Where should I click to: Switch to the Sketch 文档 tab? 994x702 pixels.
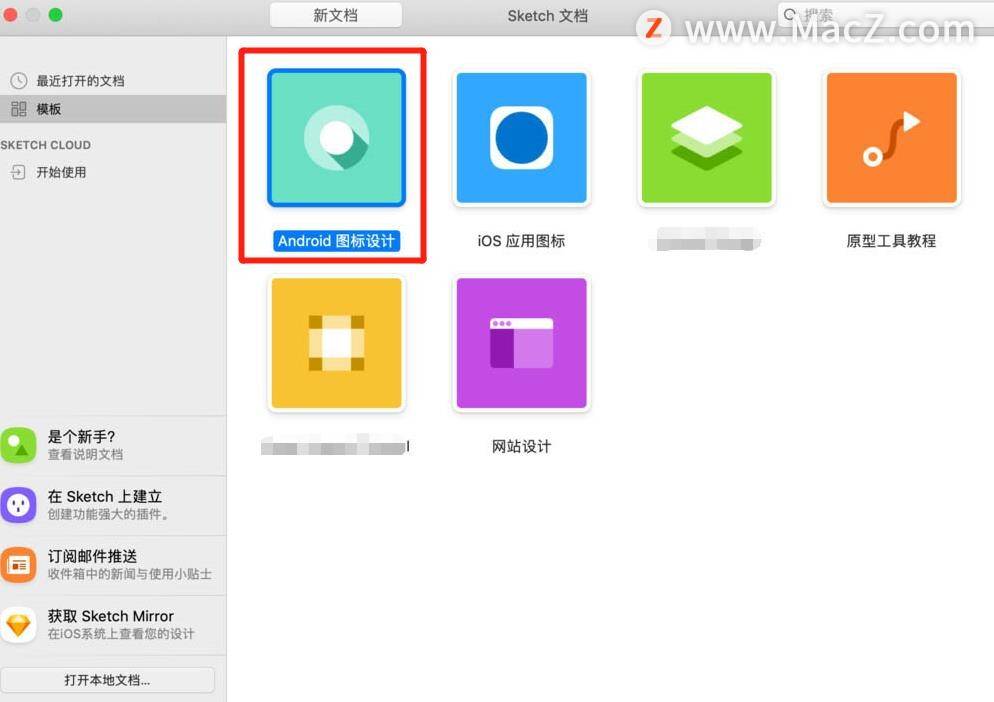point(548,16)
